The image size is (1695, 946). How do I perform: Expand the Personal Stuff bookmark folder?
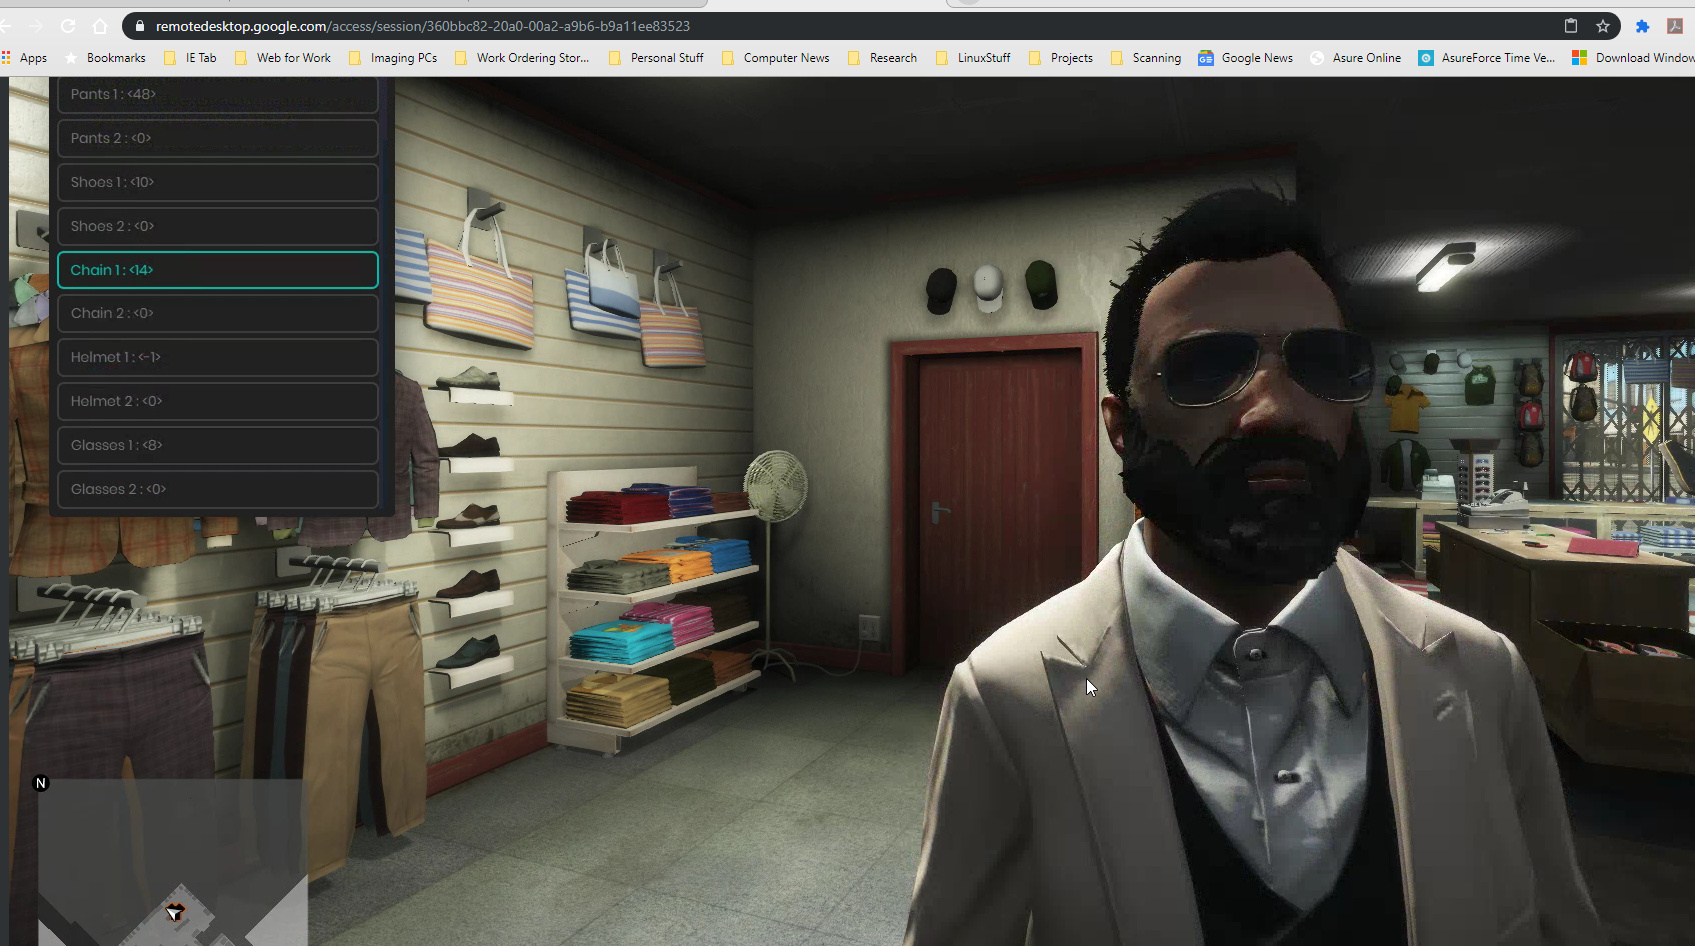656,58
